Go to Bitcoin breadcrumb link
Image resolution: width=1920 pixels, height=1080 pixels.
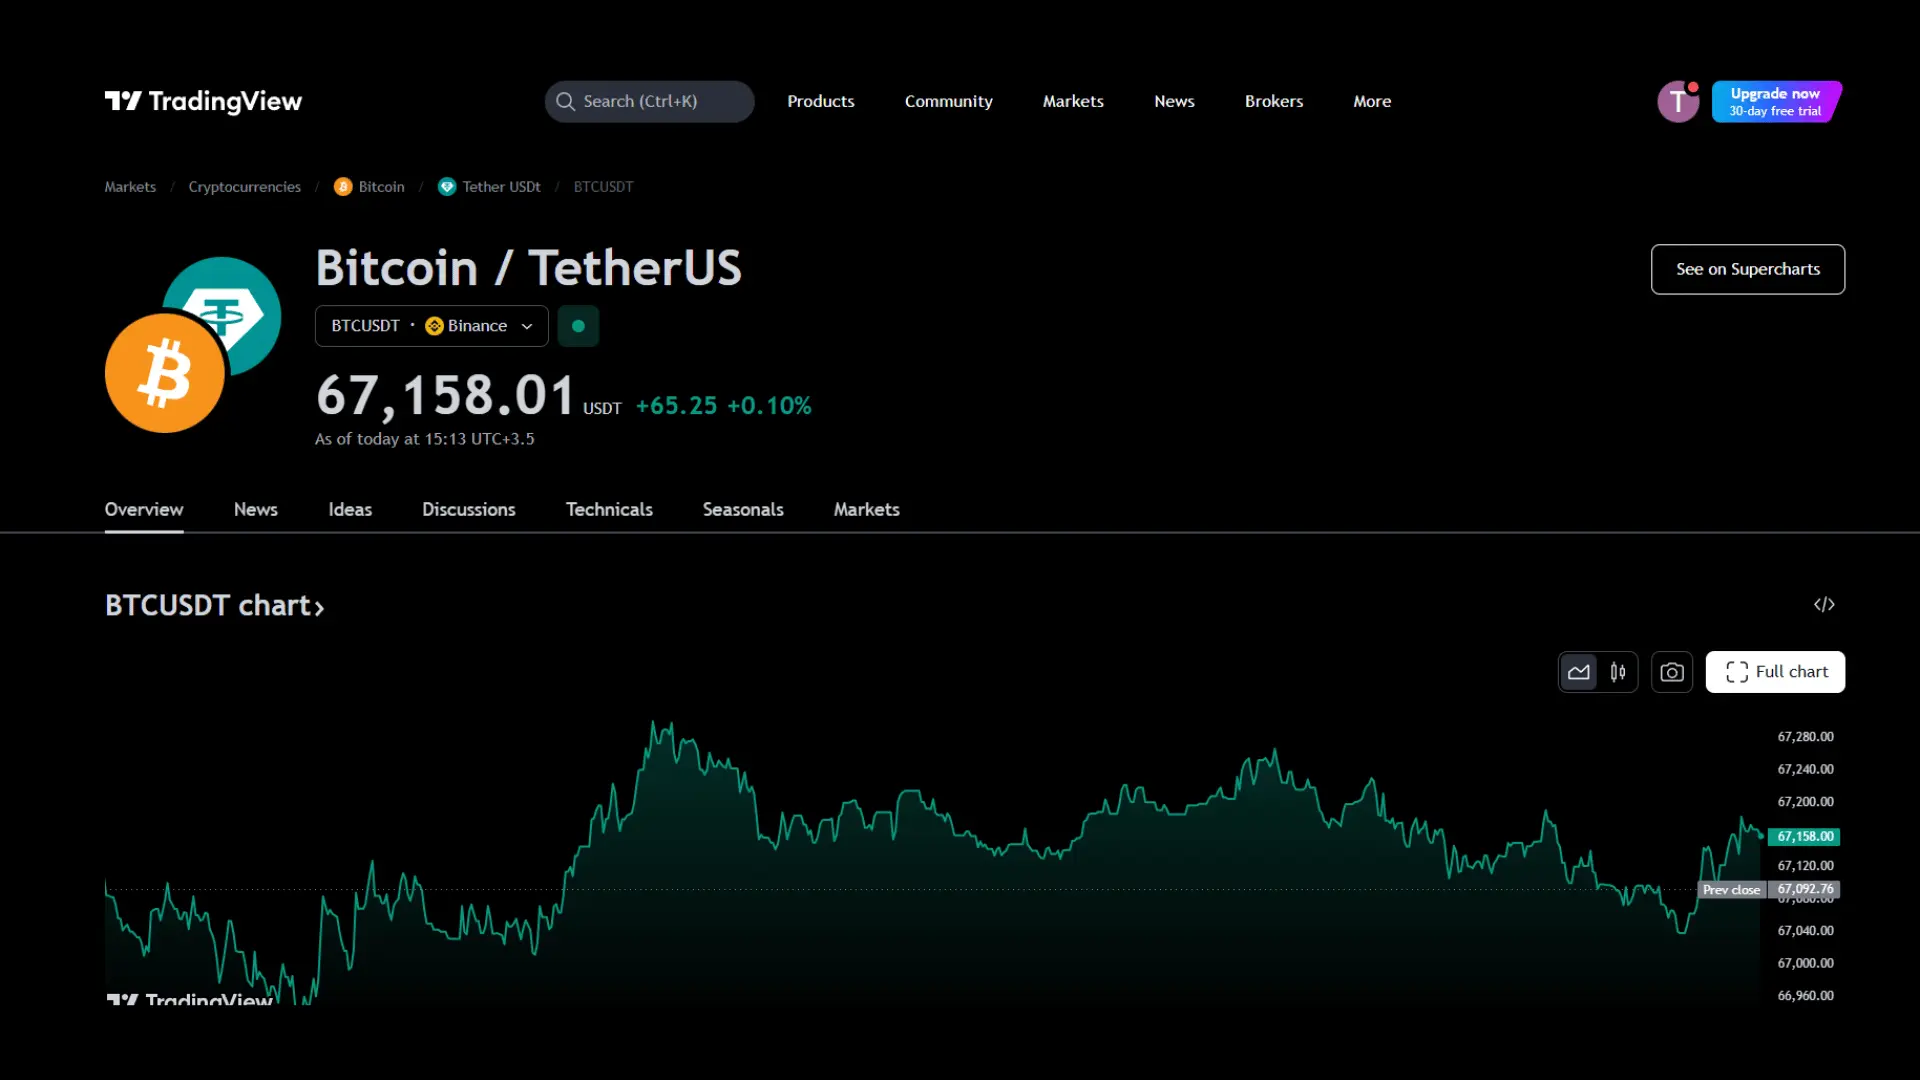(x=382, y=187)
